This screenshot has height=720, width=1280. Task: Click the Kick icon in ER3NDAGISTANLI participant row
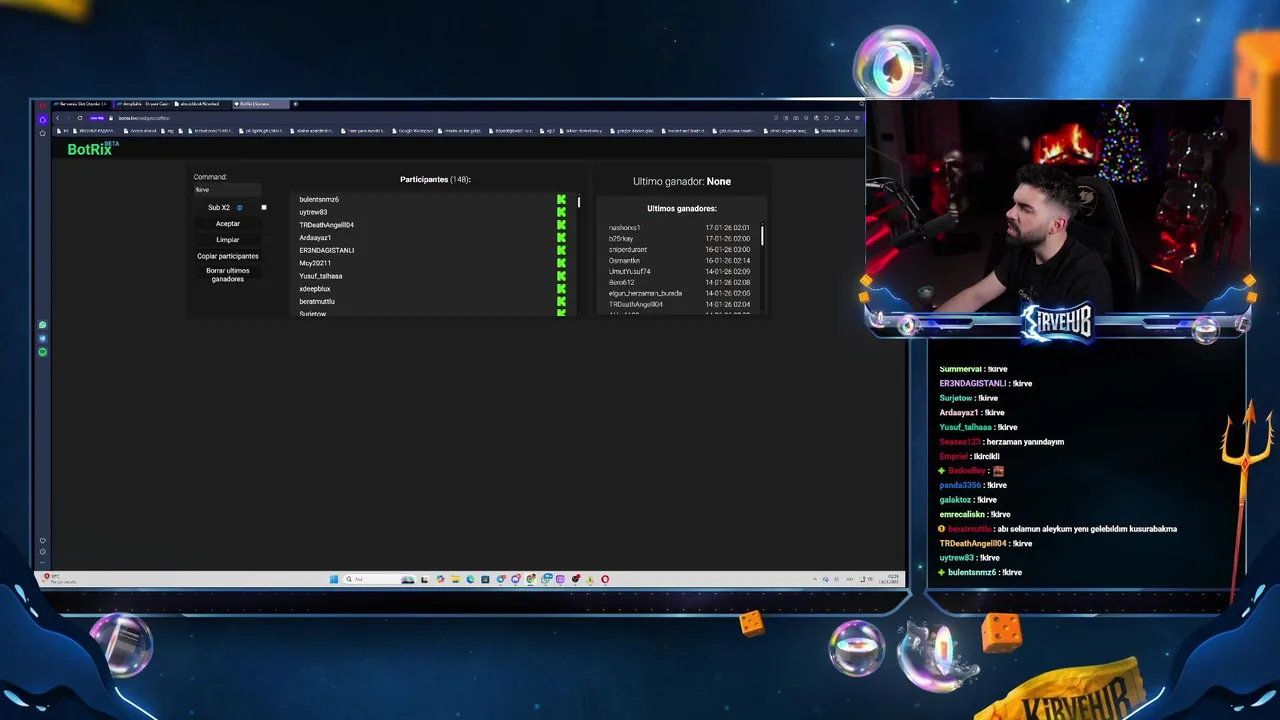(x=561, y=250)
